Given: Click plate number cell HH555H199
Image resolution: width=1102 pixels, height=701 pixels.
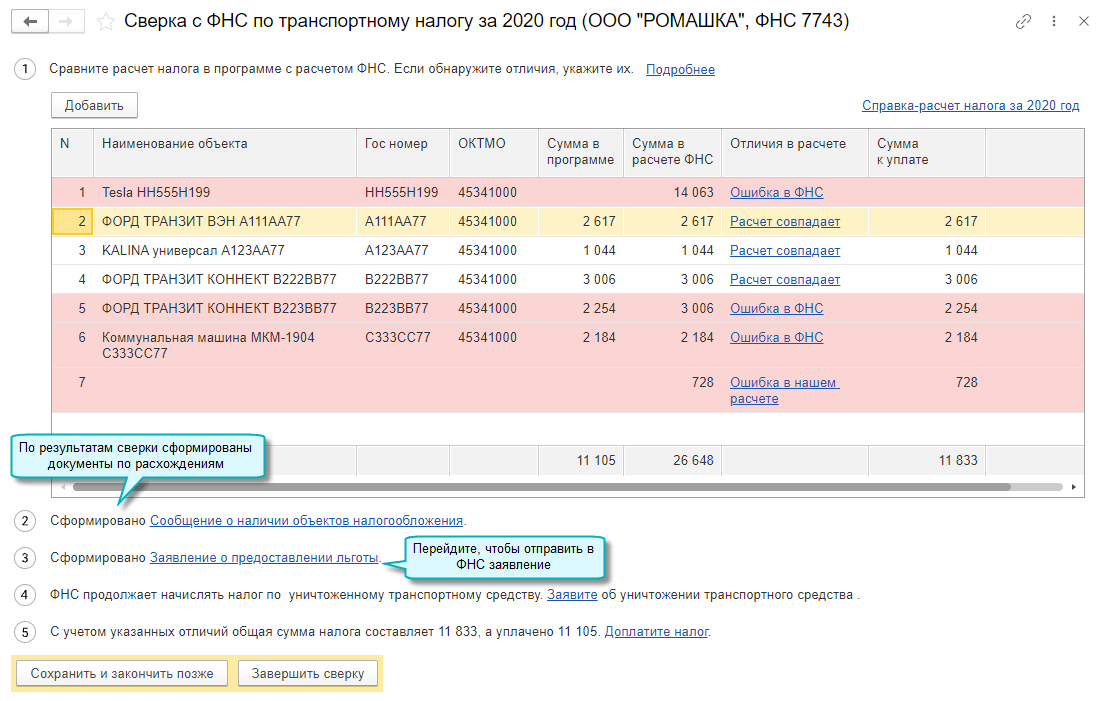Looking at the screenshot, I should [x=403, y=193].
